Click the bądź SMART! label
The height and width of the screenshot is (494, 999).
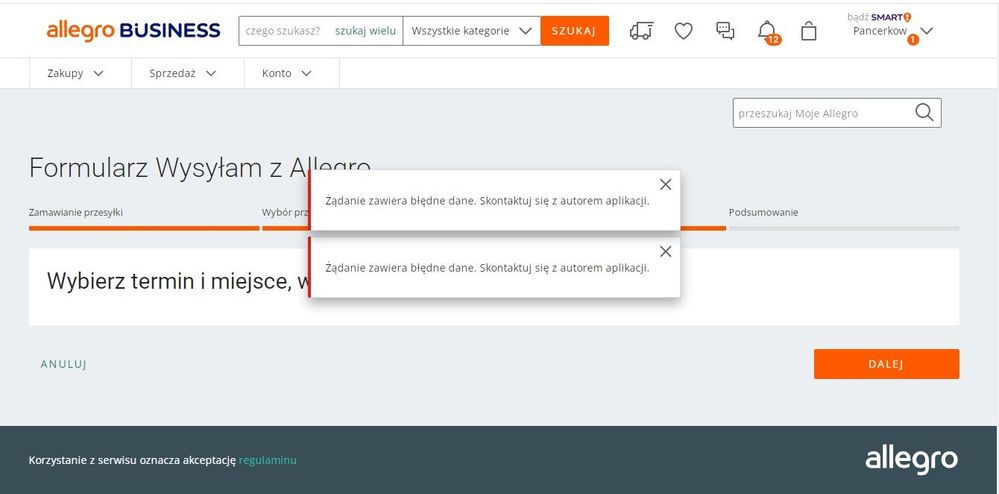879,17
